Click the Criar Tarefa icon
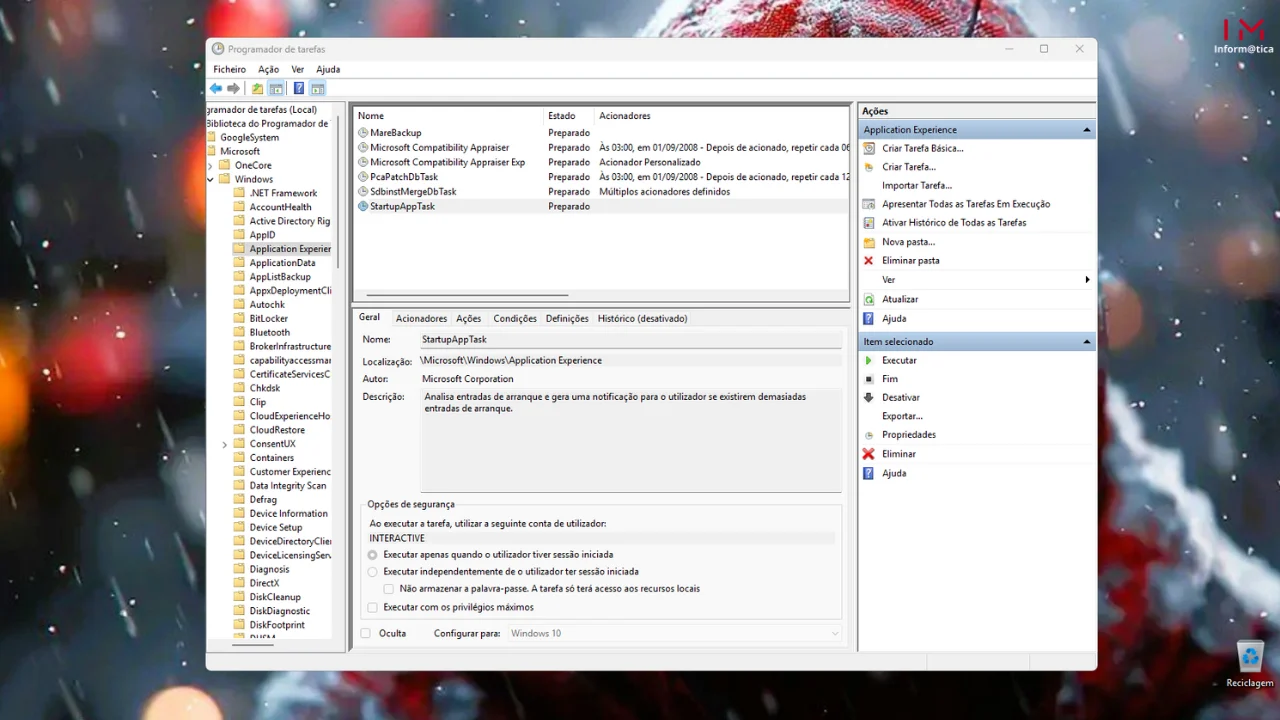Viewport: 1280px width, 720px height. [869, 167]
